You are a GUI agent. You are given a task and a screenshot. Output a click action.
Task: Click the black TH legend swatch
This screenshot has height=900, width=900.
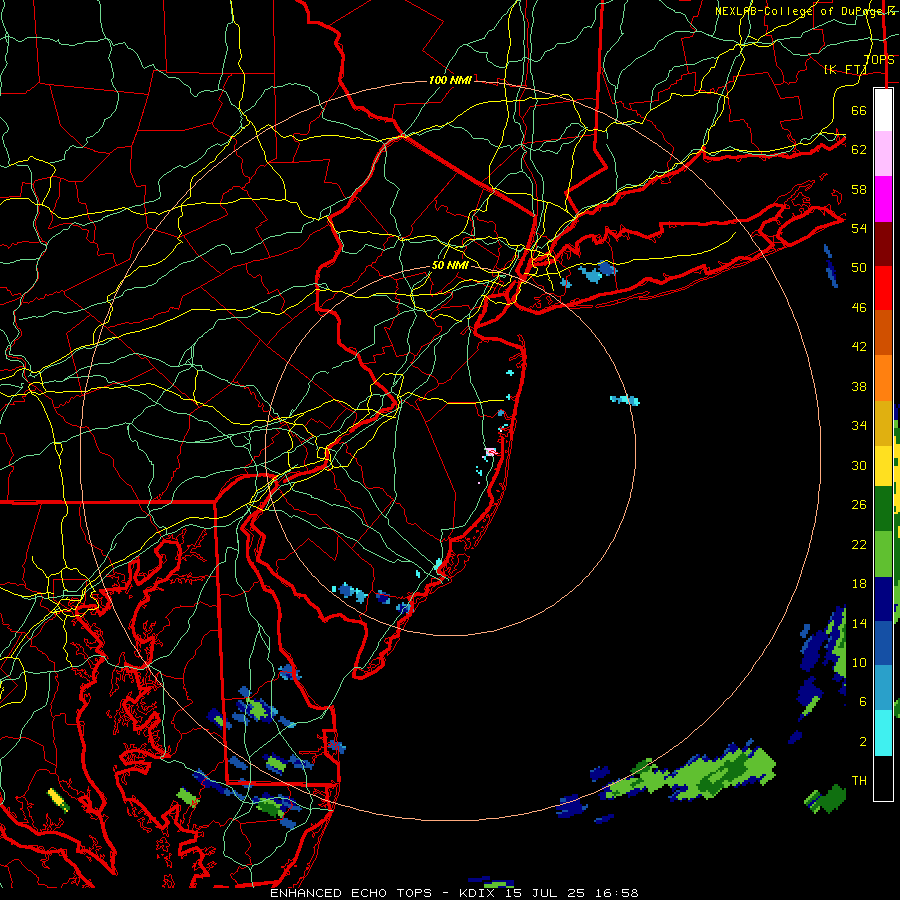tap(883, 778)
